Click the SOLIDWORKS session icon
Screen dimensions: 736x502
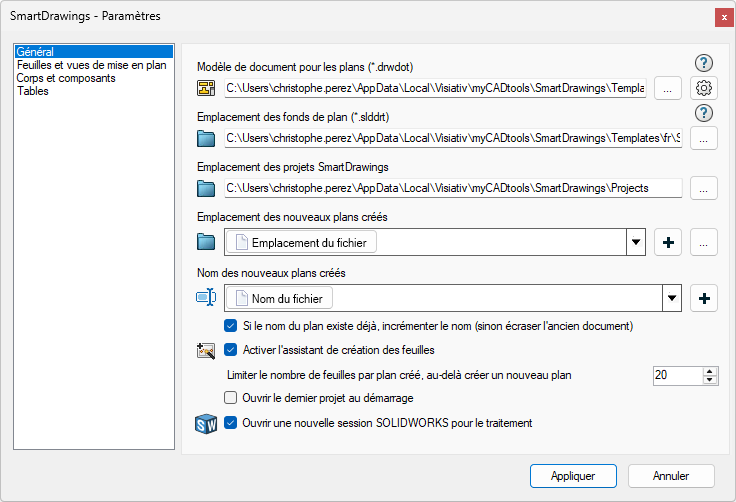tap(206, 424)
